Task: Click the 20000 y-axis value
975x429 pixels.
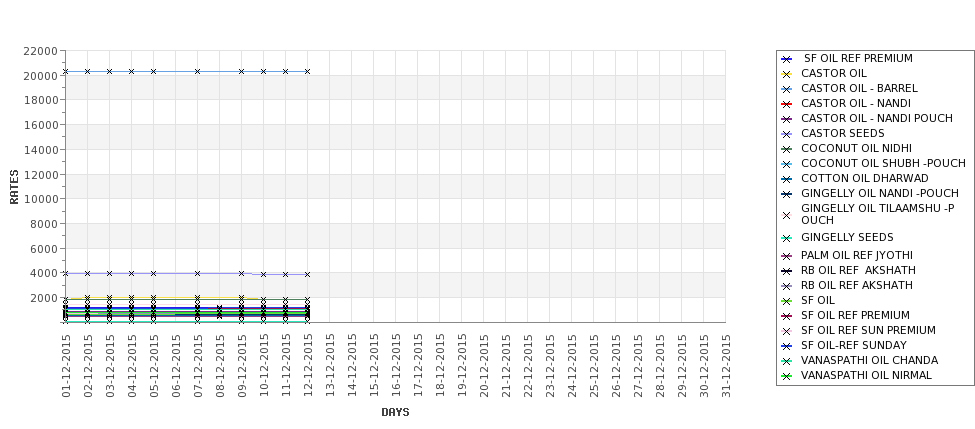Action: [40, 75]
